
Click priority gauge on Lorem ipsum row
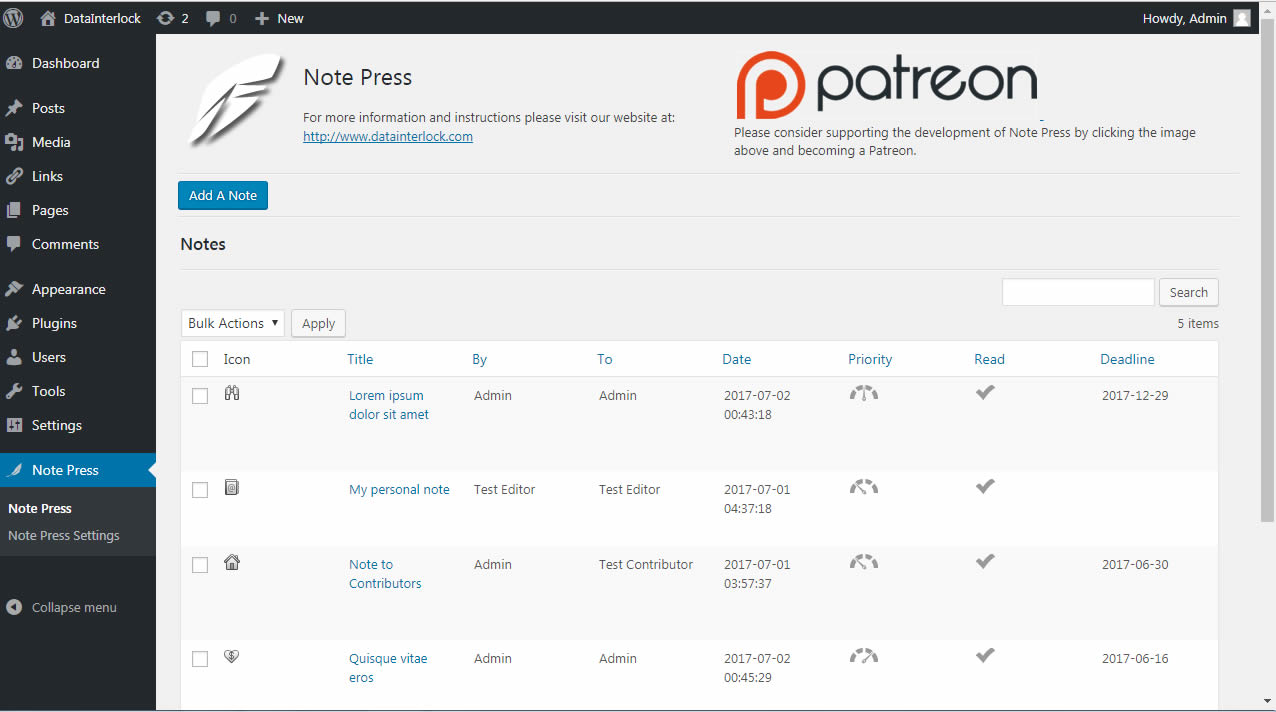[x=864, y=393]
